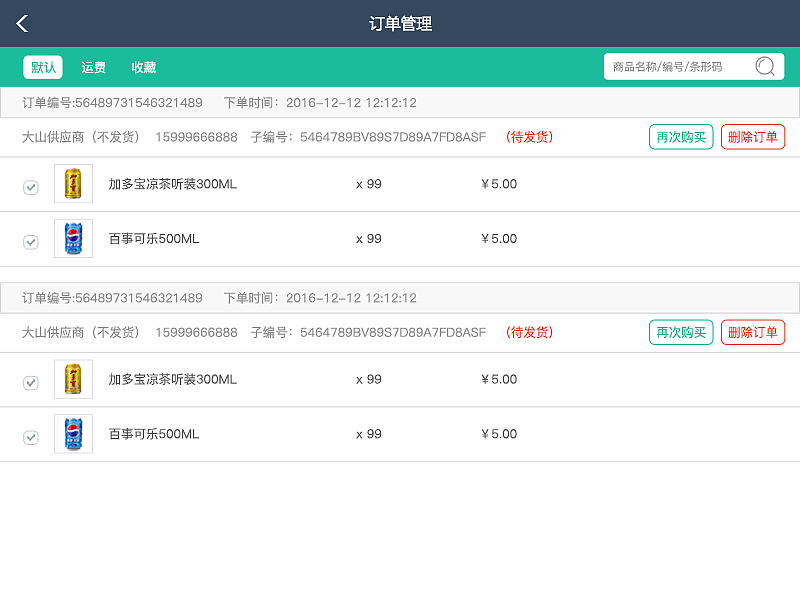Image resolution: width=800 pixels, height=600 pixels.
Task: Select the 默认 sort tab
Action: pos(43,67)
